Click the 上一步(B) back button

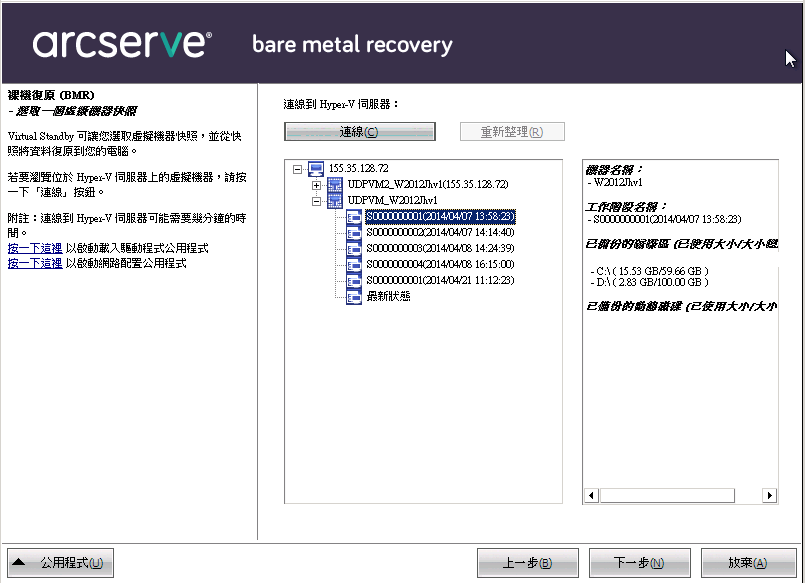[528, 563]
